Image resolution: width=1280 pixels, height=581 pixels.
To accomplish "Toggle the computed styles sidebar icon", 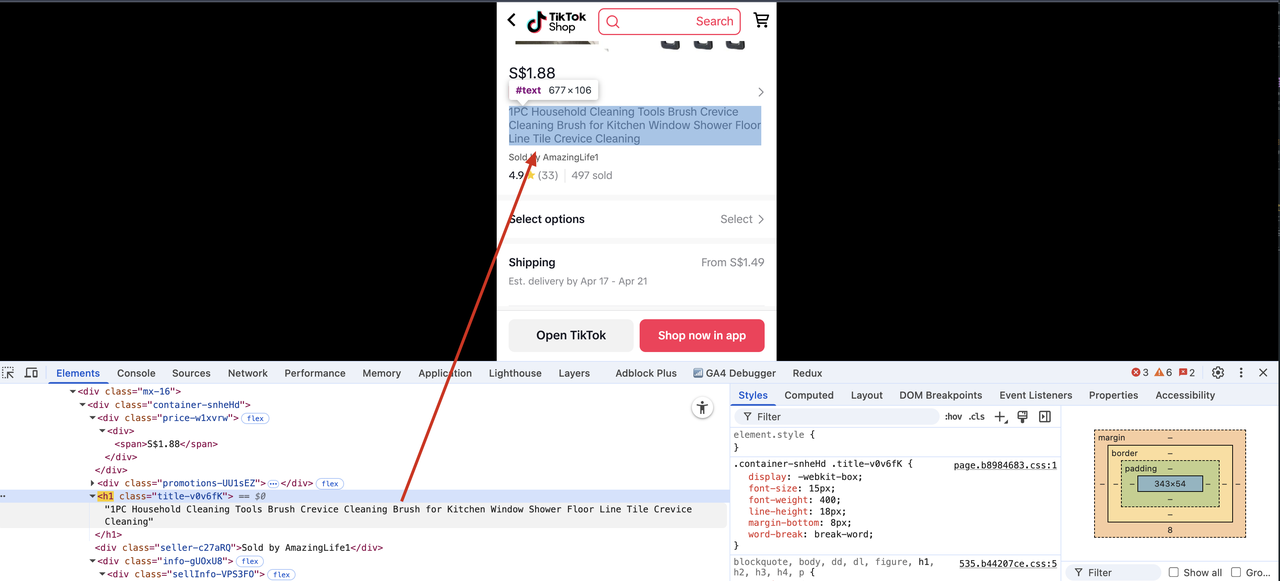I will coord(1045,417).
